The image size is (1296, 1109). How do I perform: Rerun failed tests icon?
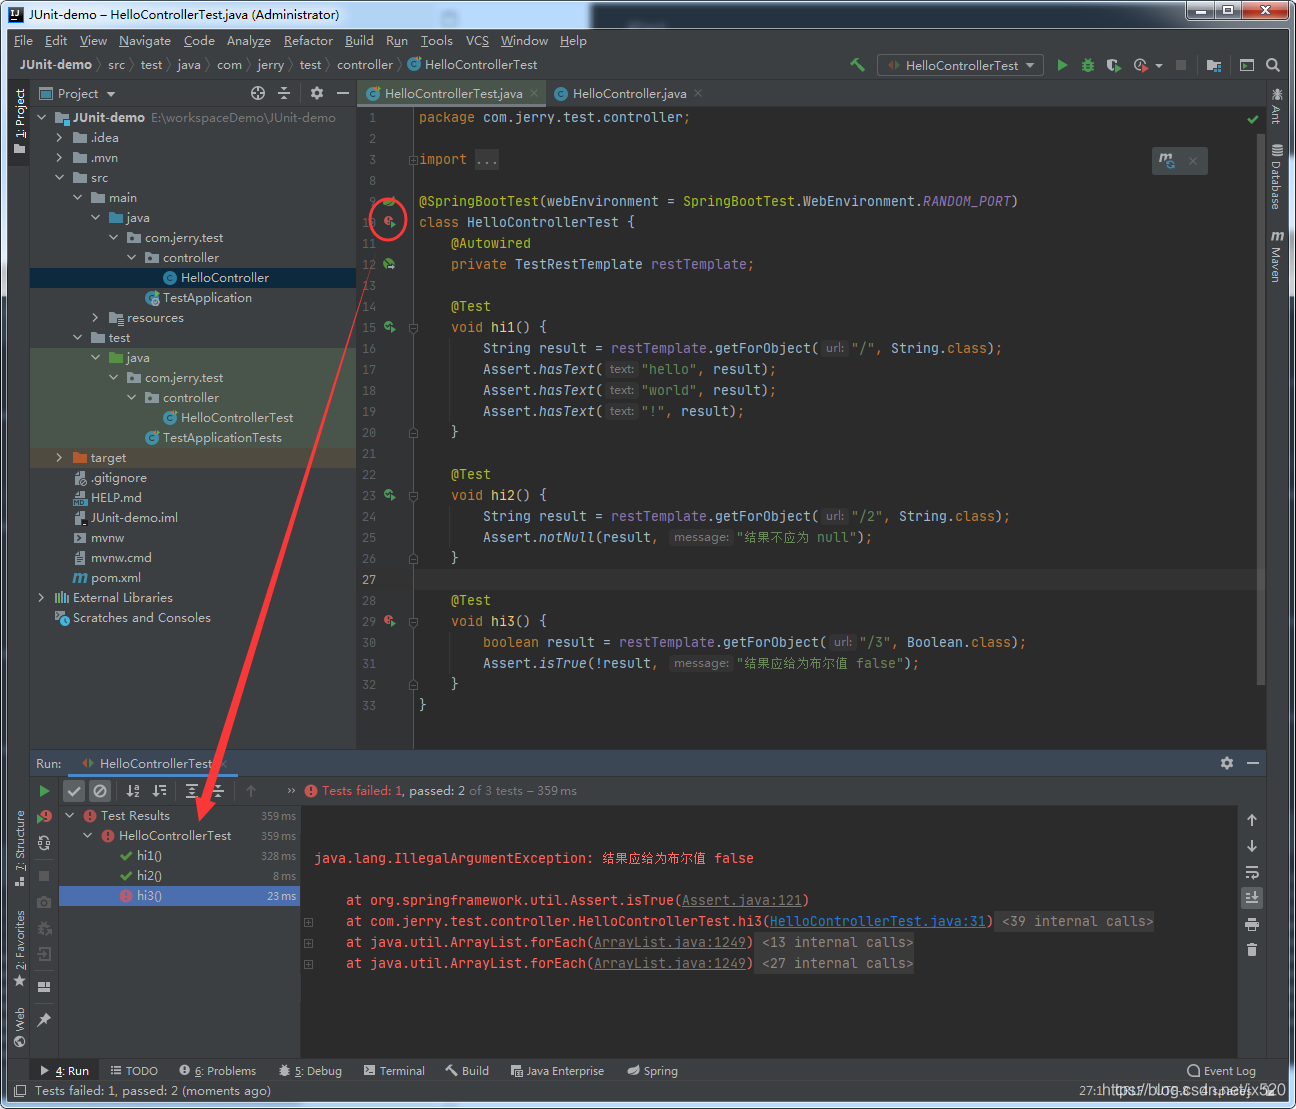tap(44, 817)
